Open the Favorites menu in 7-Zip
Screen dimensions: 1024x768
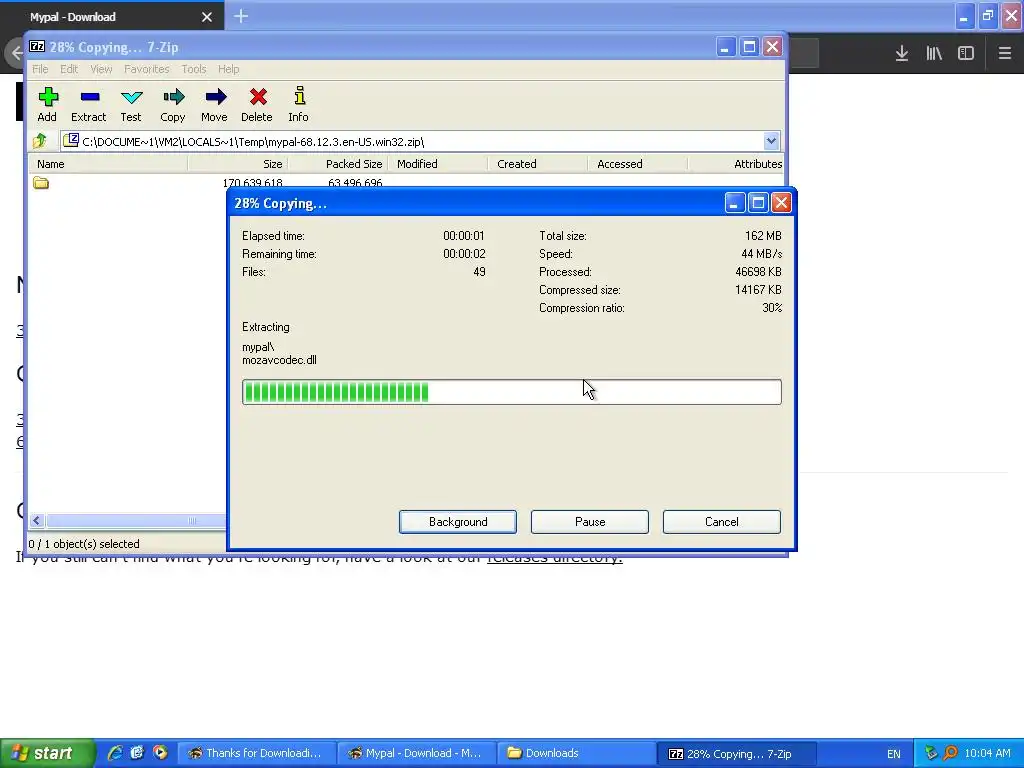tap(146, 69)
